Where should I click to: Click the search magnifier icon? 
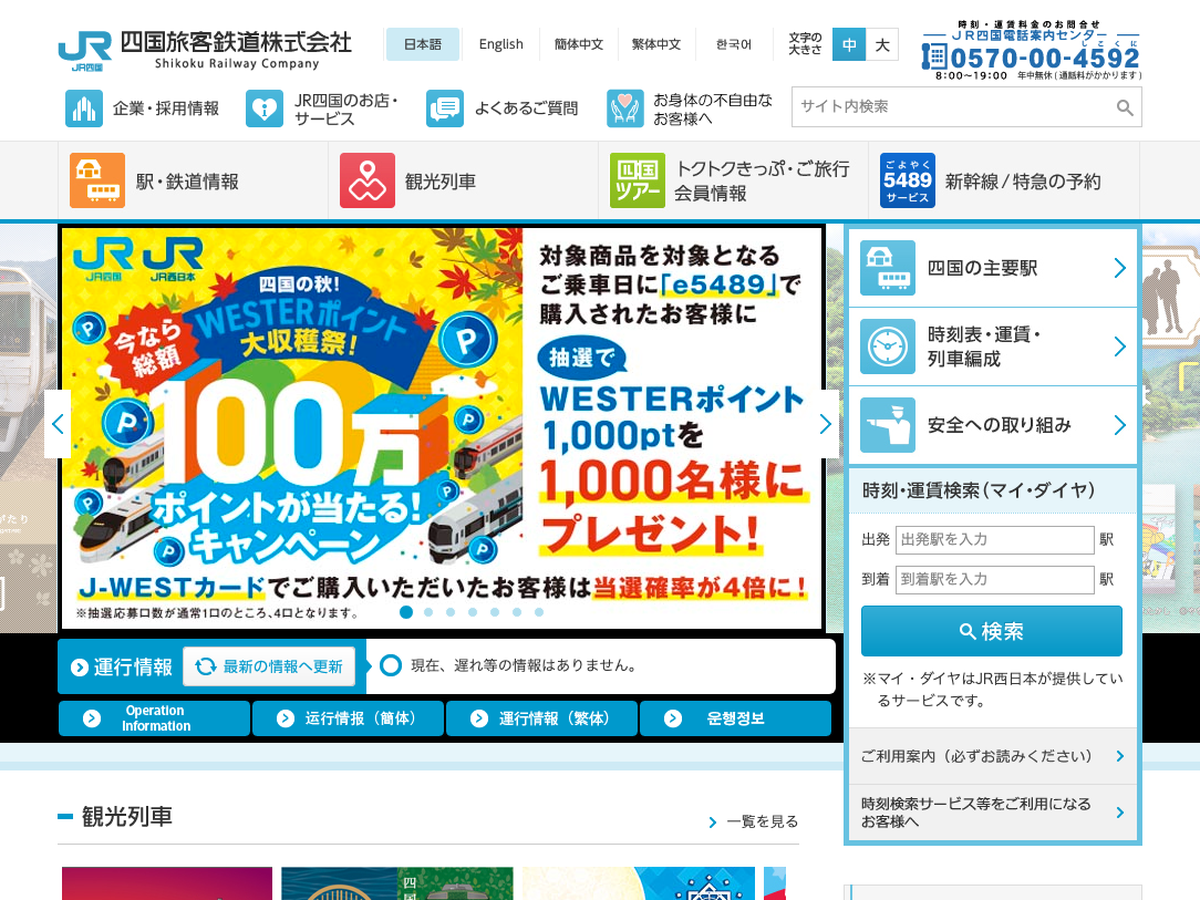[1125, 108]
